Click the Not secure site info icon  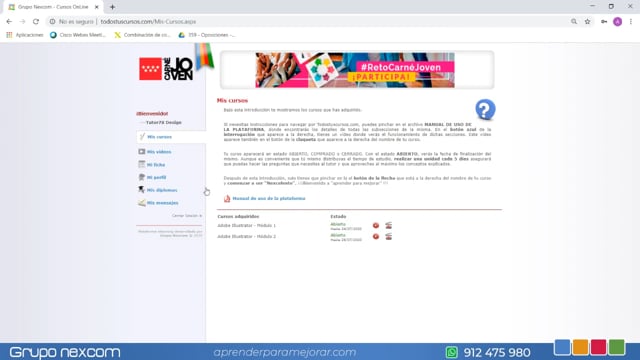52,22
